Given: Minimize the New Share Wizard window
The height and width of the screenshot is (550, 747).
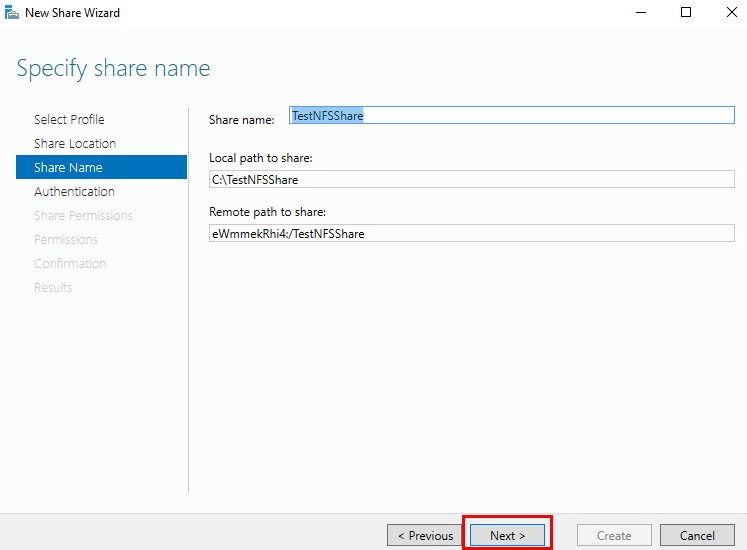Looking at the screenshot, I should click(x=639, y=13).
